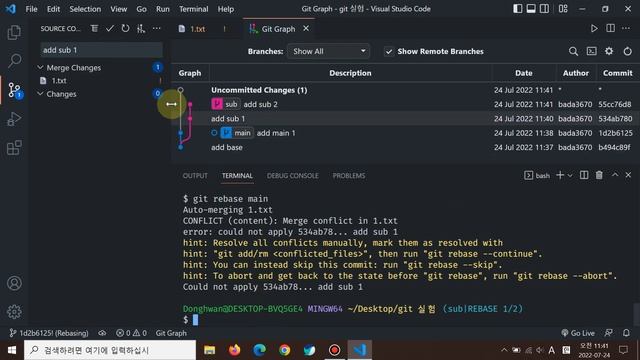Switch to the PROBLEMS panel tab
The width and height of the screenshot is (640, 360).
click(x=349, y=176)
